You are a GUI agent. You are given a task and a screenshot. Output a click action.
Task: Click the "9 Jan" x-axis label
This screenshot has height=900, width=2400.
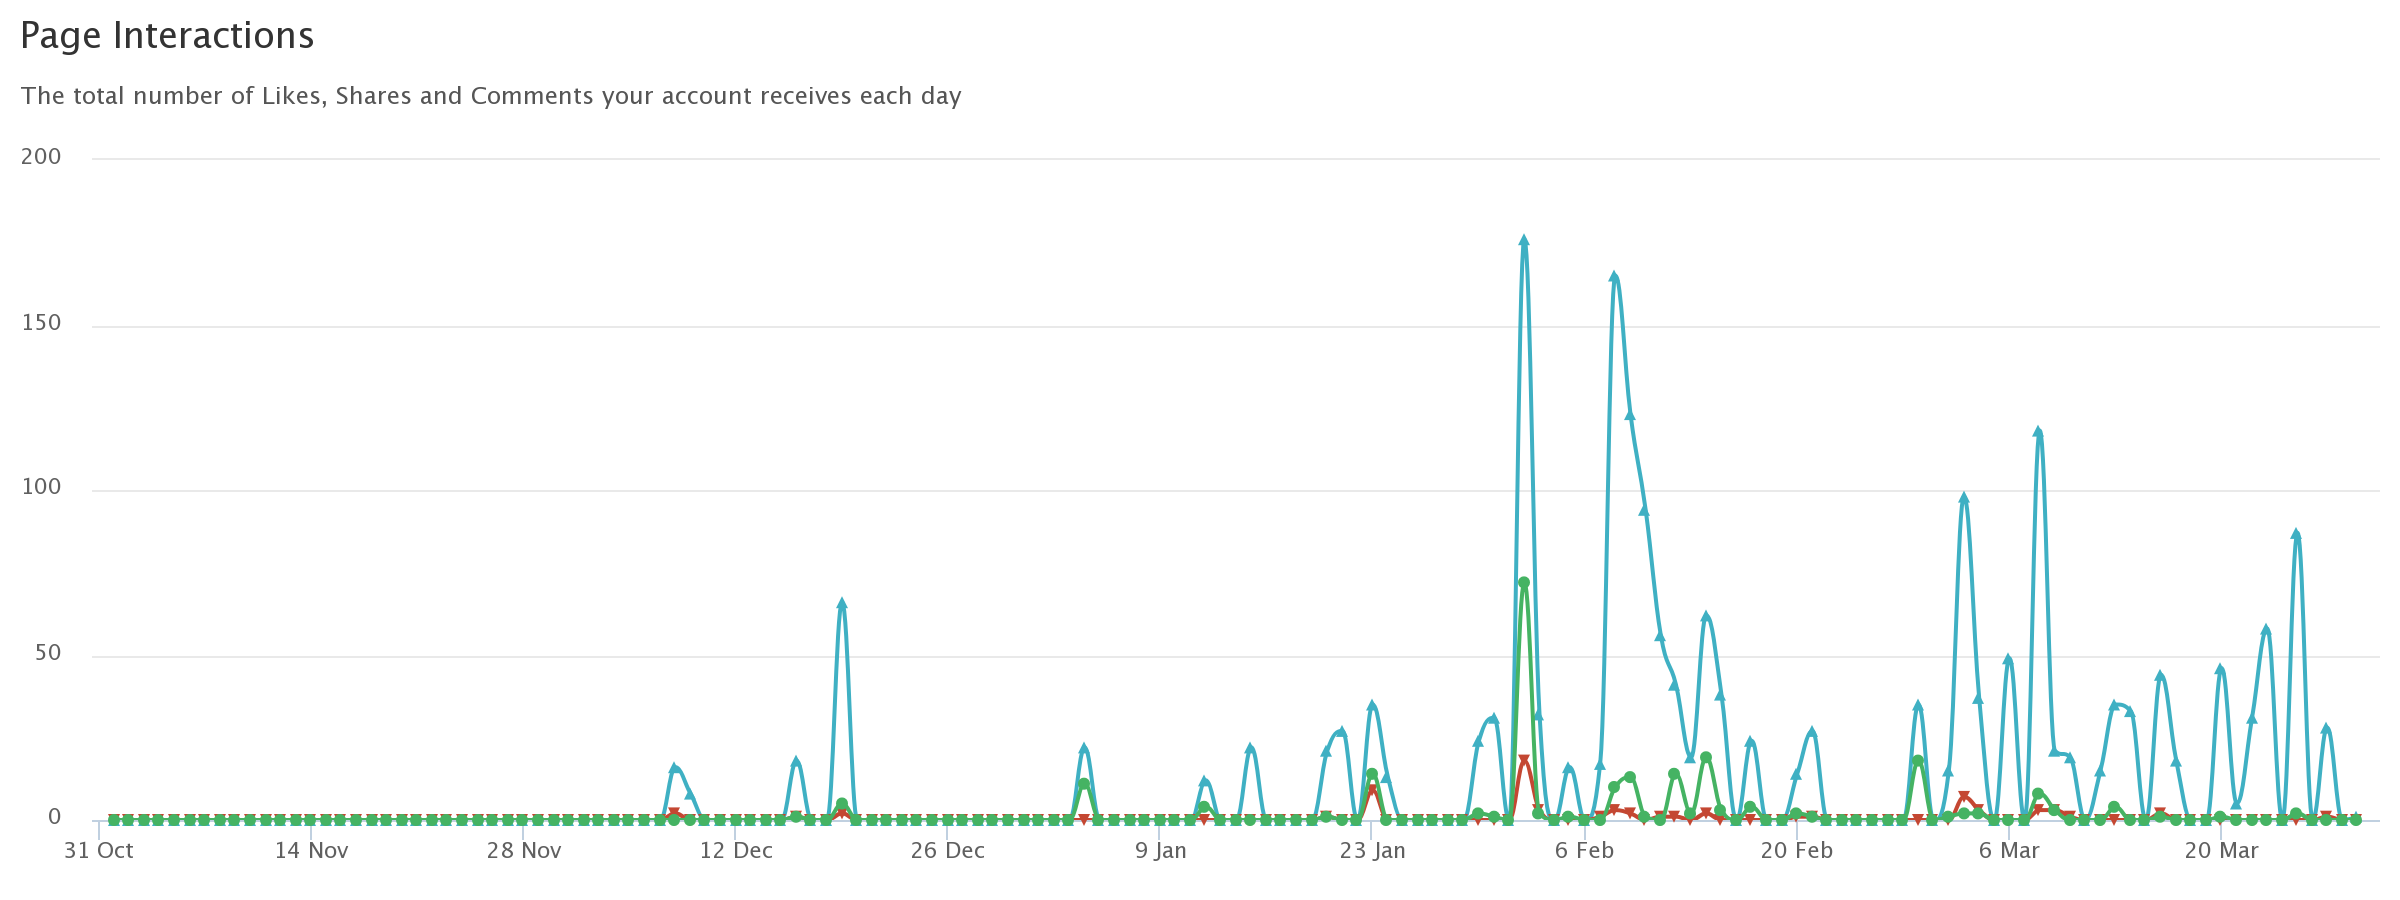pyautogui.click(x=1160, y=851)
